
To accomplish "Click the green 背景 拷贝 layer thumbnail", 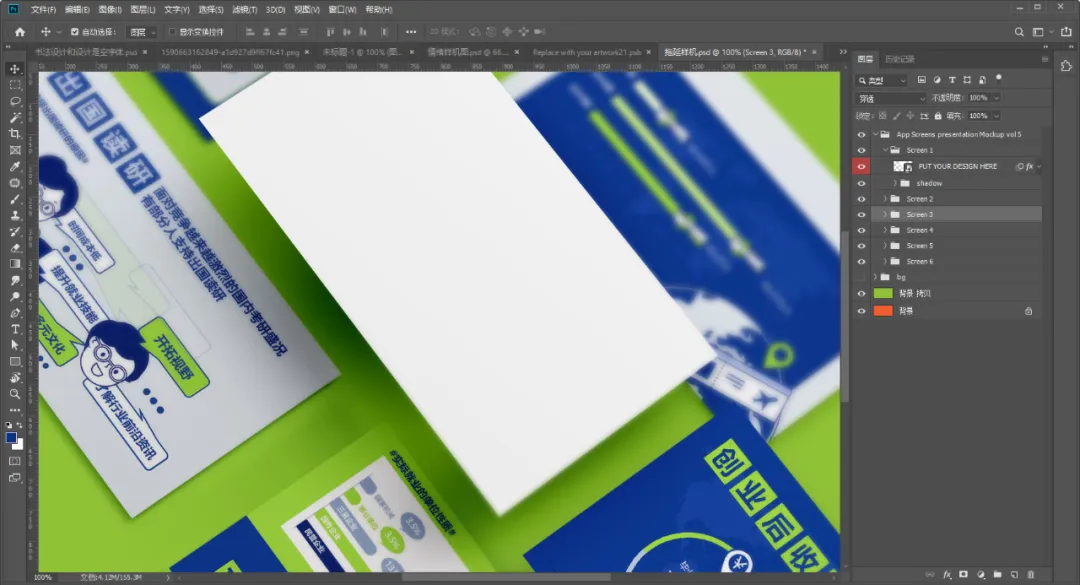I will pyautogui.click(x=883, y=294).
